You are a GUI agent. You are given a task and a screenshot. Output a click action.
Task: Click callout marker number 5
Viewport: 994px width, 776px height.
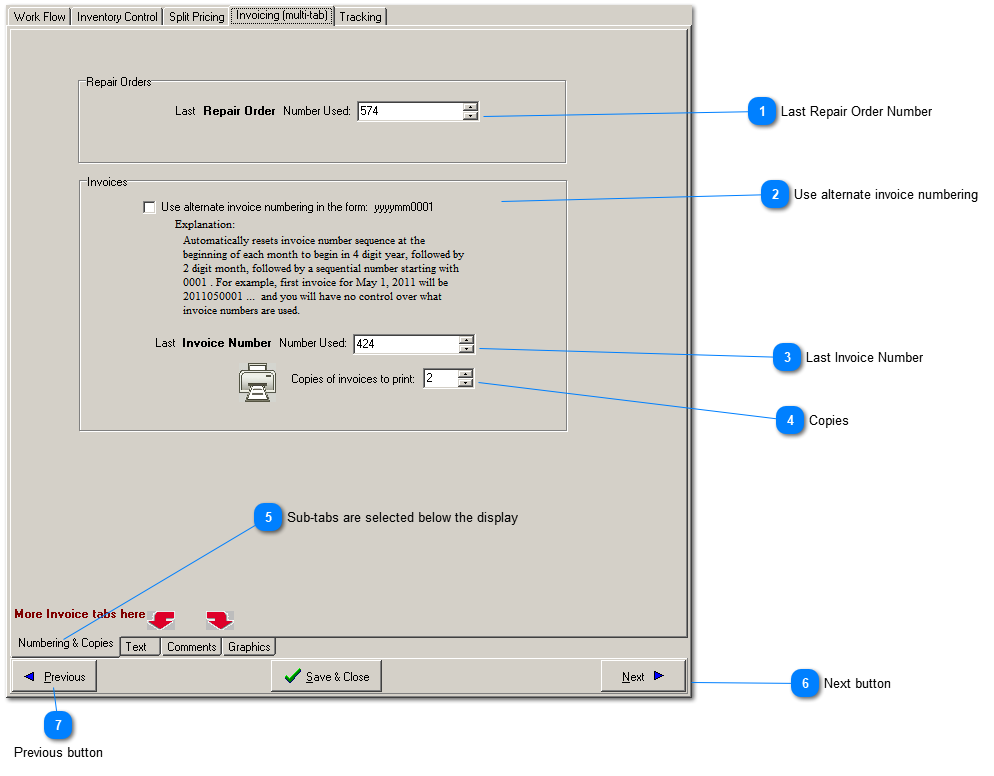tap(268, 518)
